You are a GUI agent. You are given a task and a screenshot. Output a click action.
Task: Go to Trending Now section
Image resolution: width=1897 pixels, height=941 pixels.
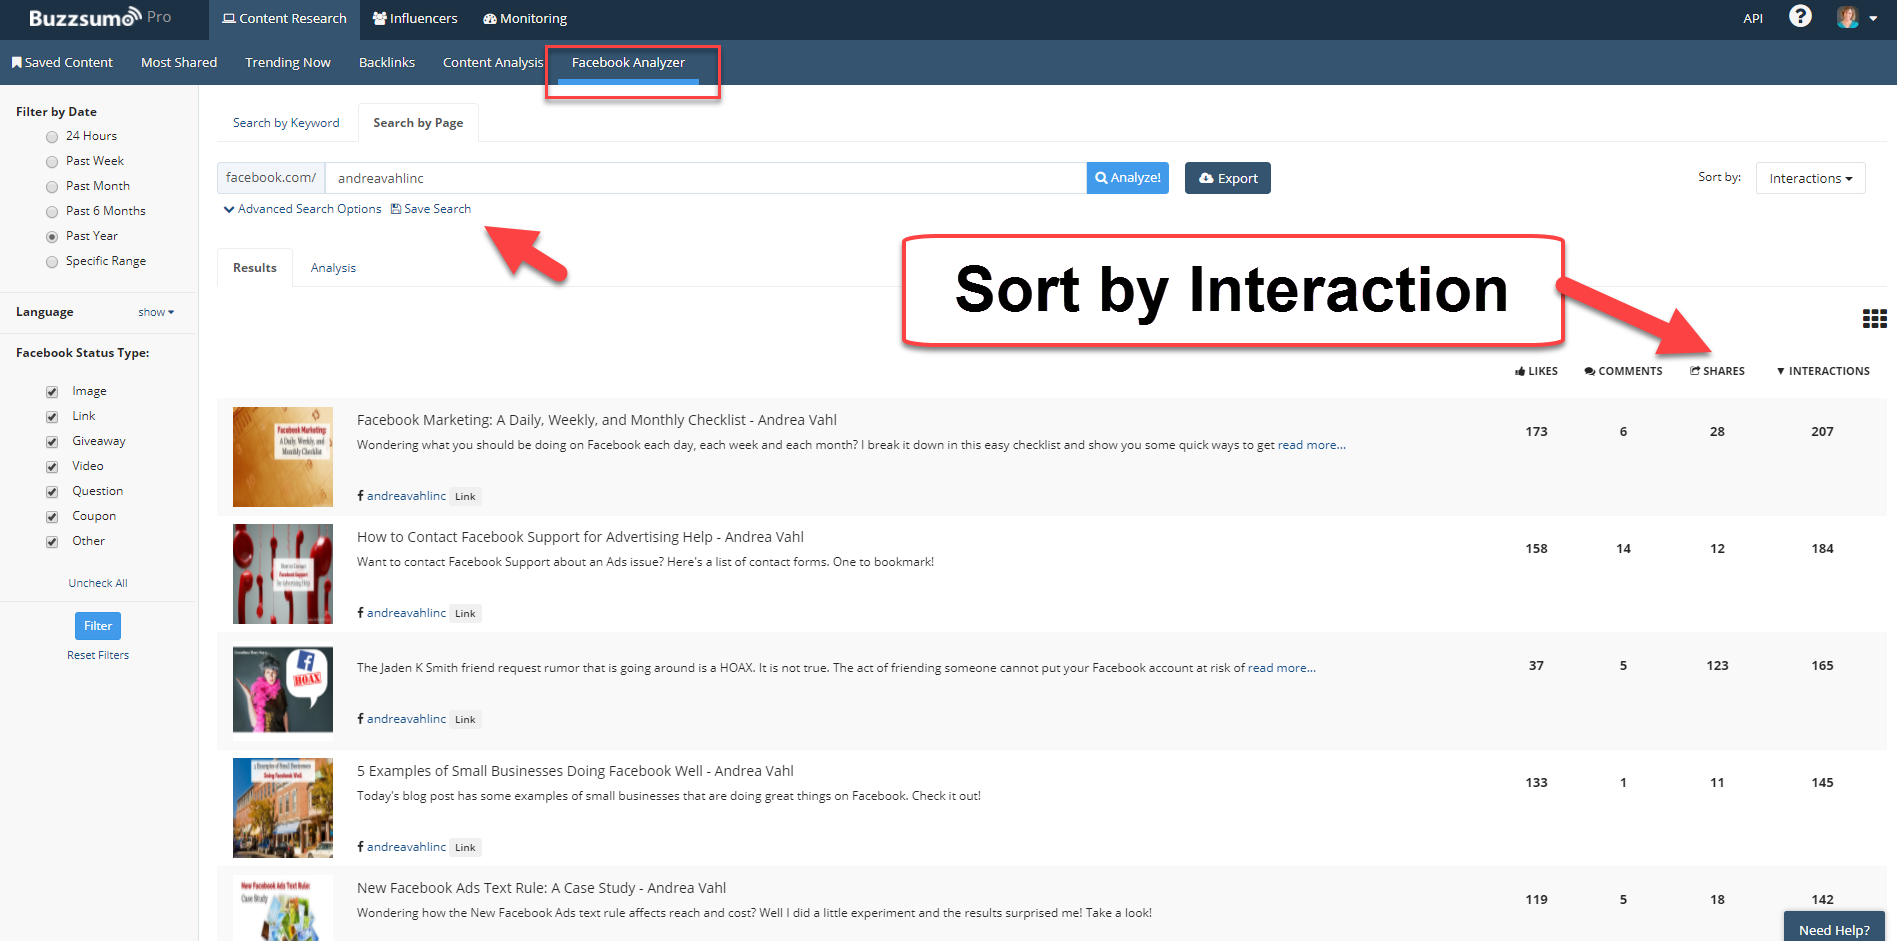(288, 62)
